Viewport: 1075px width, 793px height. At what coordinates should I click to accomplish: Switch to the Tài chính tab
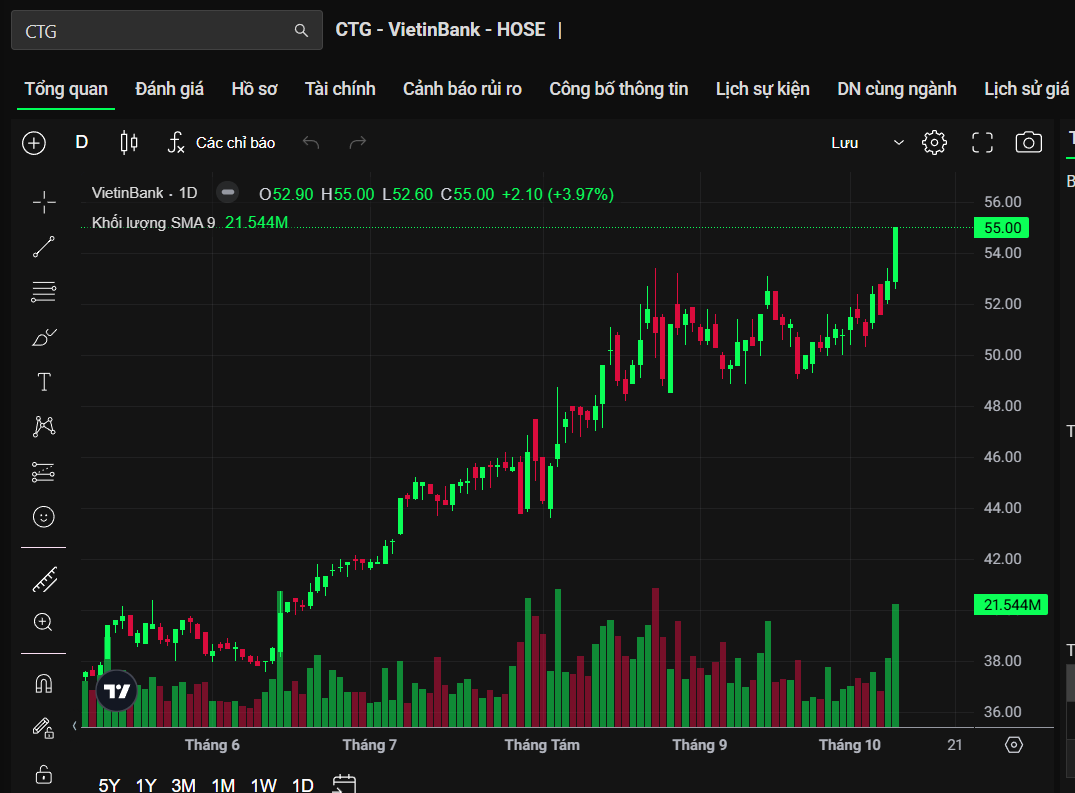point(340,89)
